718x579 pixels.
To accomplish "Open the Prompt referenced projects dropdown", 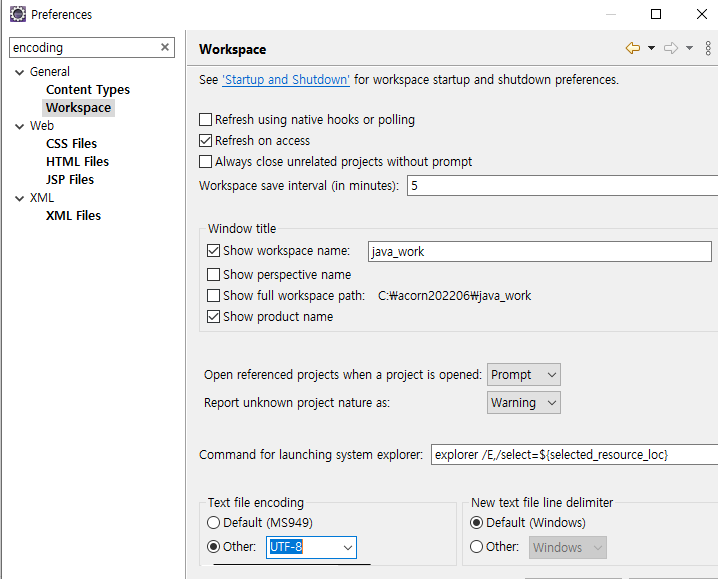I will (x=523, y=375).
